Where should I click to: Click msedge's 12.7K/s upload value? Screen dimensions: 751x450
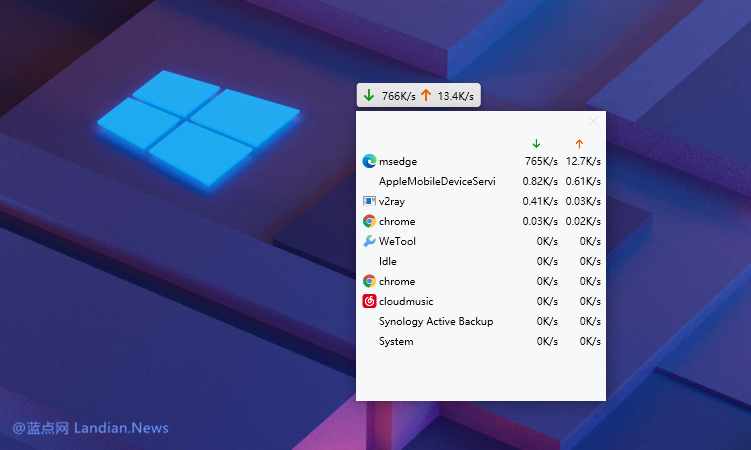[x=583, y=161]
